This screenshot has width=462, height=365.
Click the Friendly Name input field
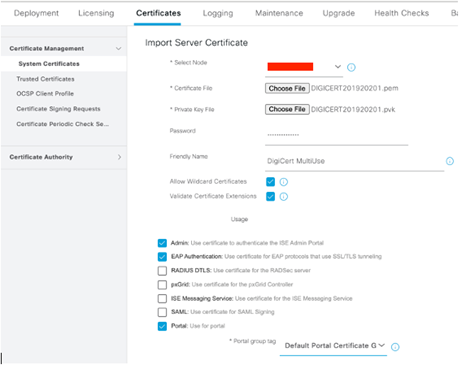(x=355, y=161)
